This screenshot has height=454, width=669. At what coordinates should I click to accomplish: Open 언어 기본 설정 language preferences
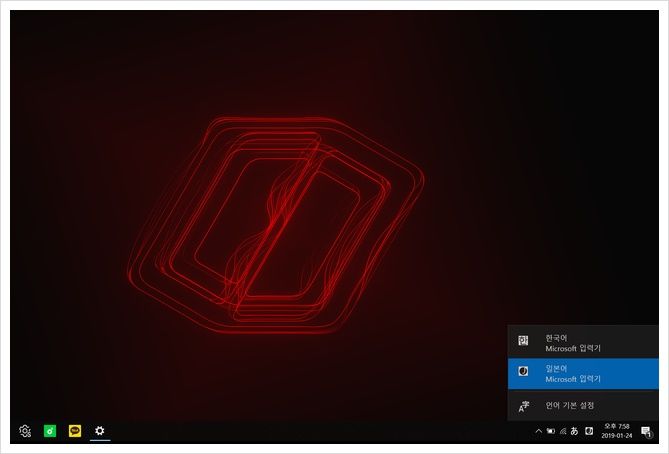coord(583,405)
